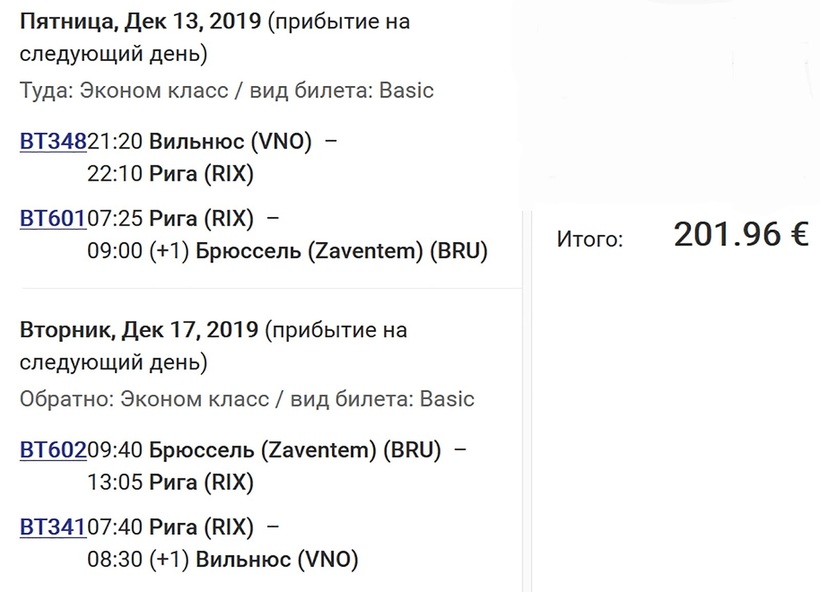The width and height of the screenshot is (820, 592).
Task: Open flight BT341 details link
Action: pos(54,526)
